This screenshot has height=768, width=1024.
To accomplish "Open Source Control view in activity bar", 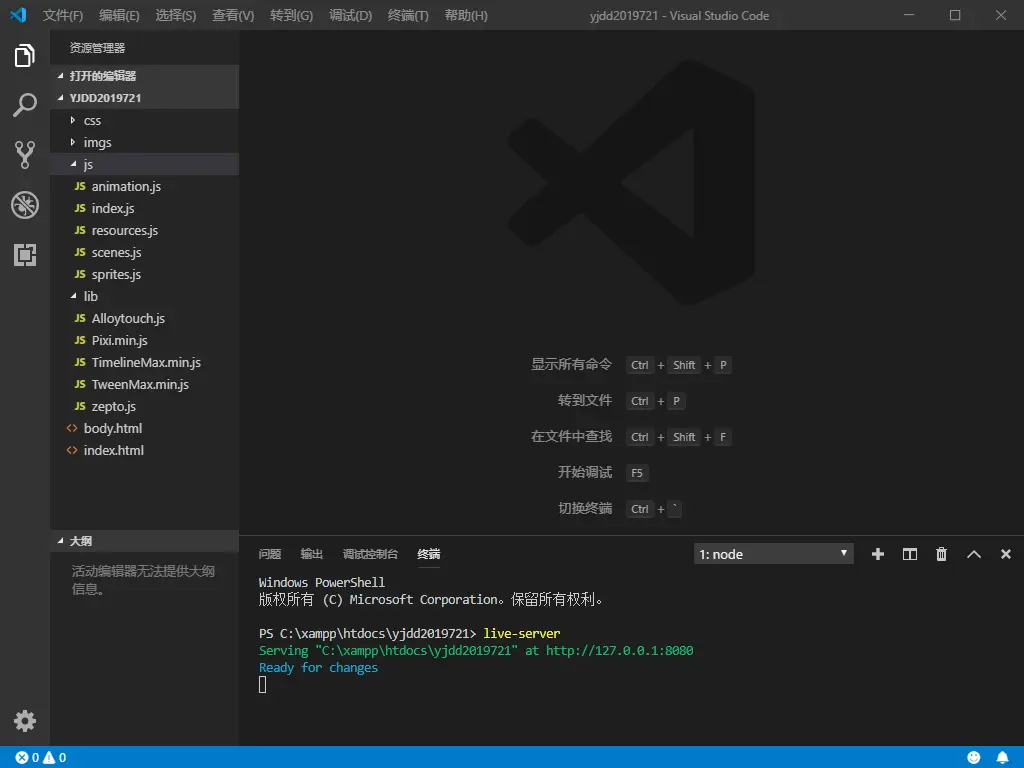I will pos(25,155).
